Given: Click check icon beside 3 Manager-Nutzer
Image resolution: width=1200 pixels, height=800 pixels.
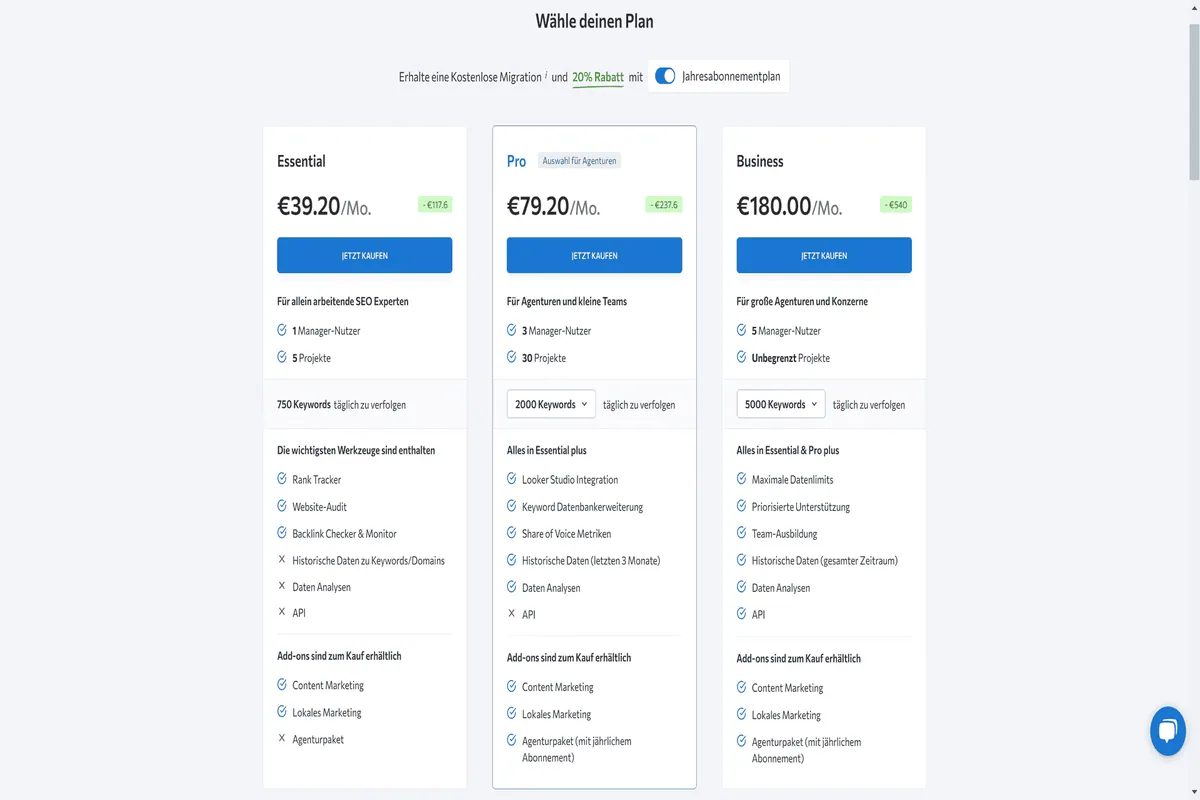Looking at the screenshot, I should tap(512, 330).
